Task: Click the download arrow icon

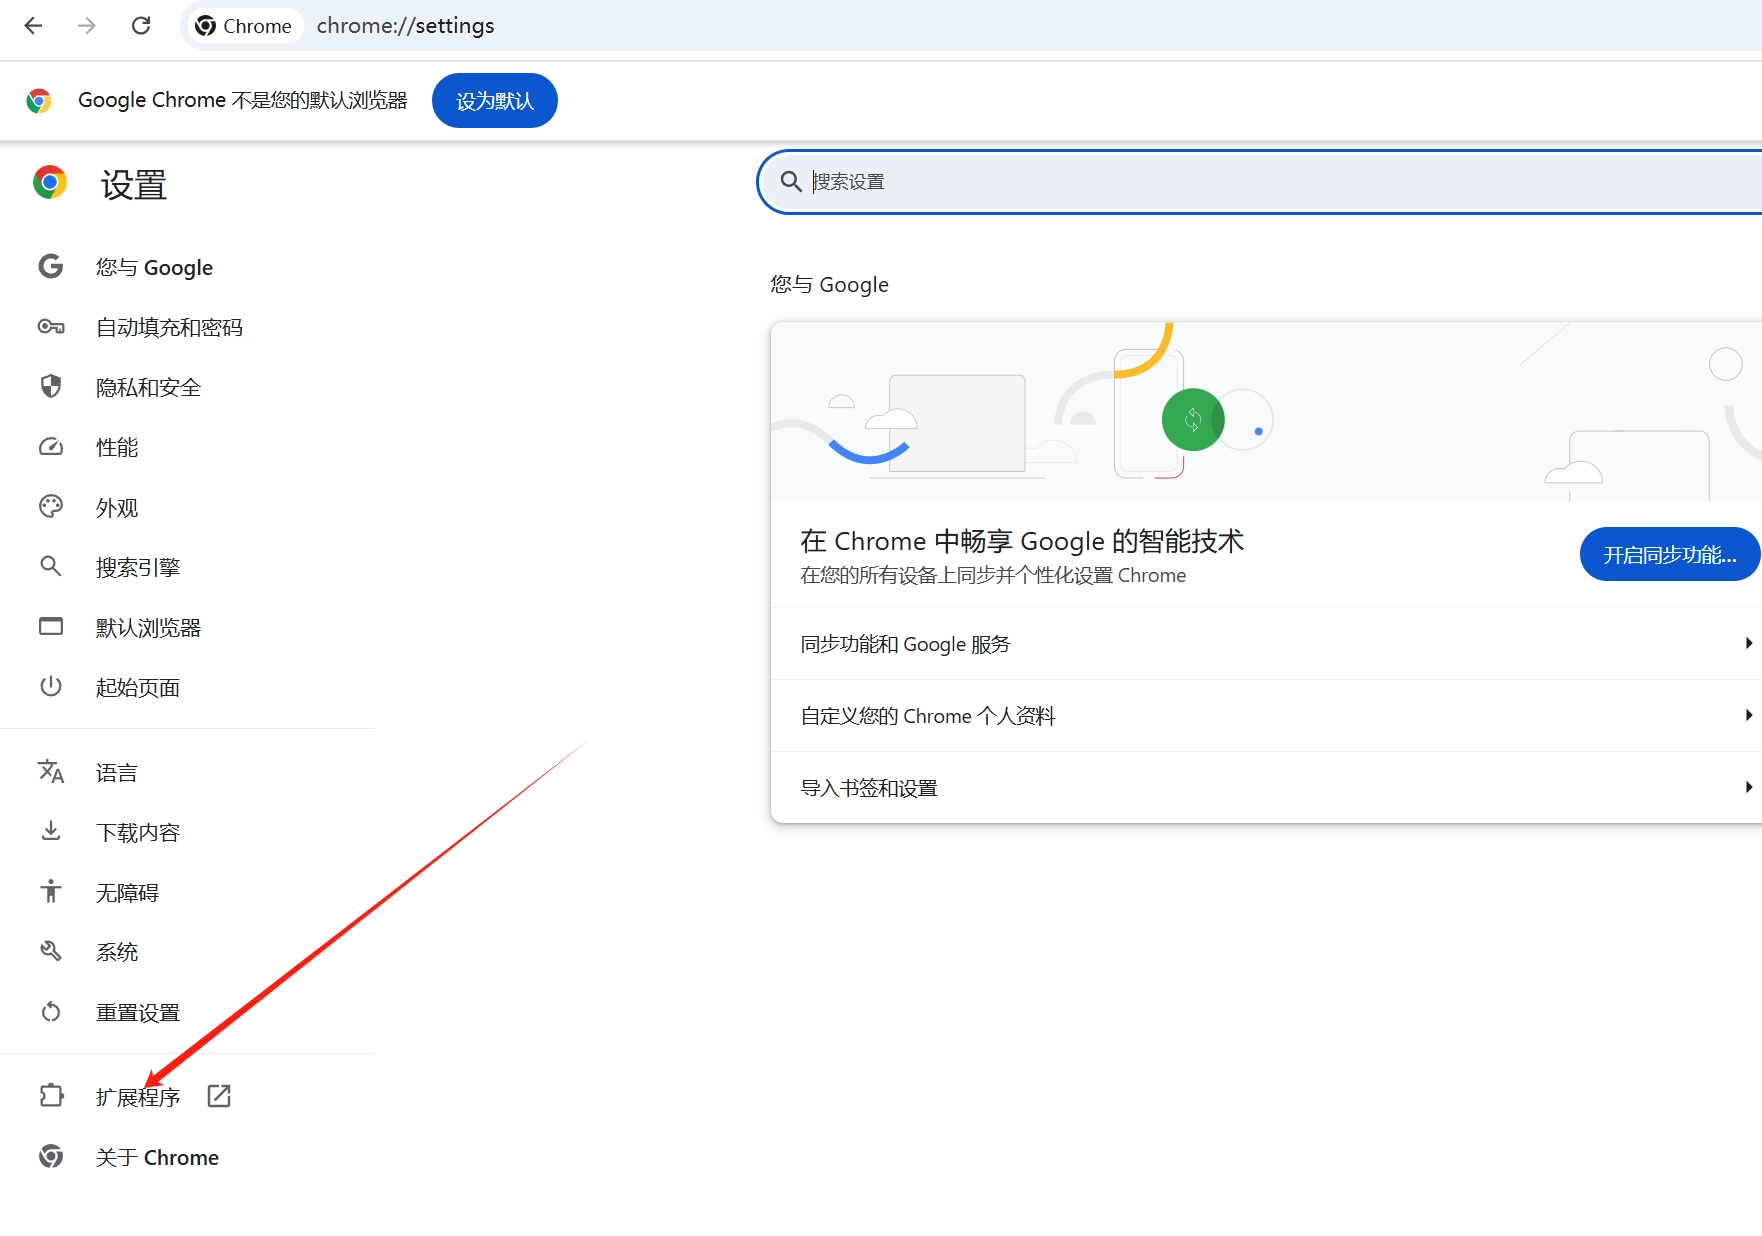Action: point(51,831)
